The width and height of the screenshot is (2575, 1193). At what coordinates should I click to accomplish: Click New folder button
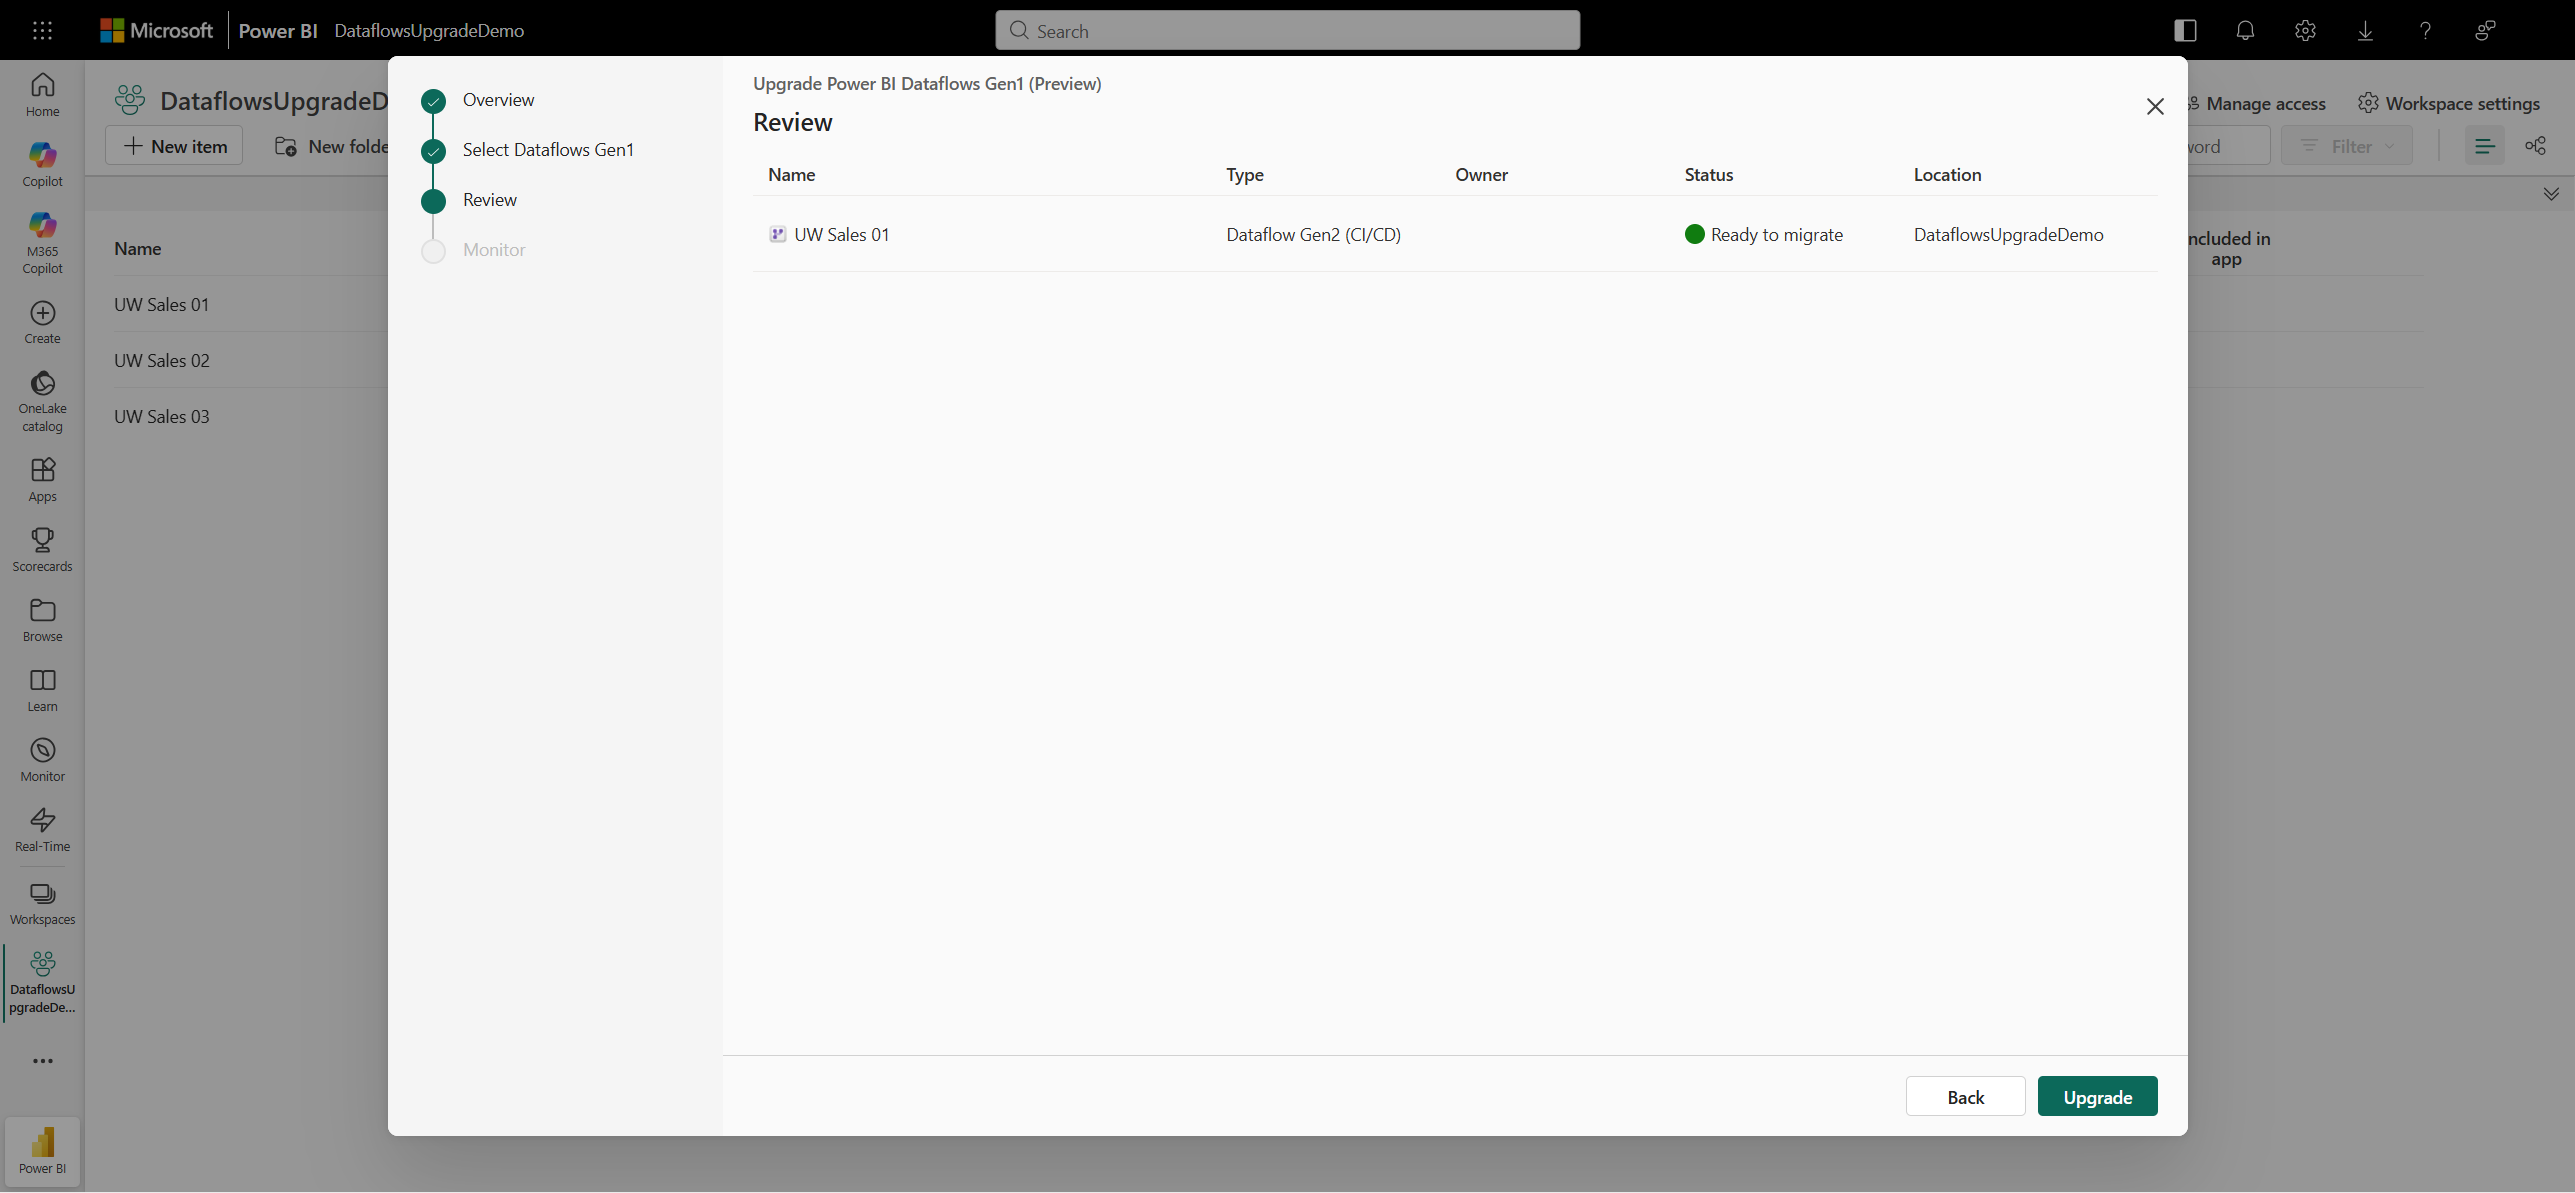332,146
